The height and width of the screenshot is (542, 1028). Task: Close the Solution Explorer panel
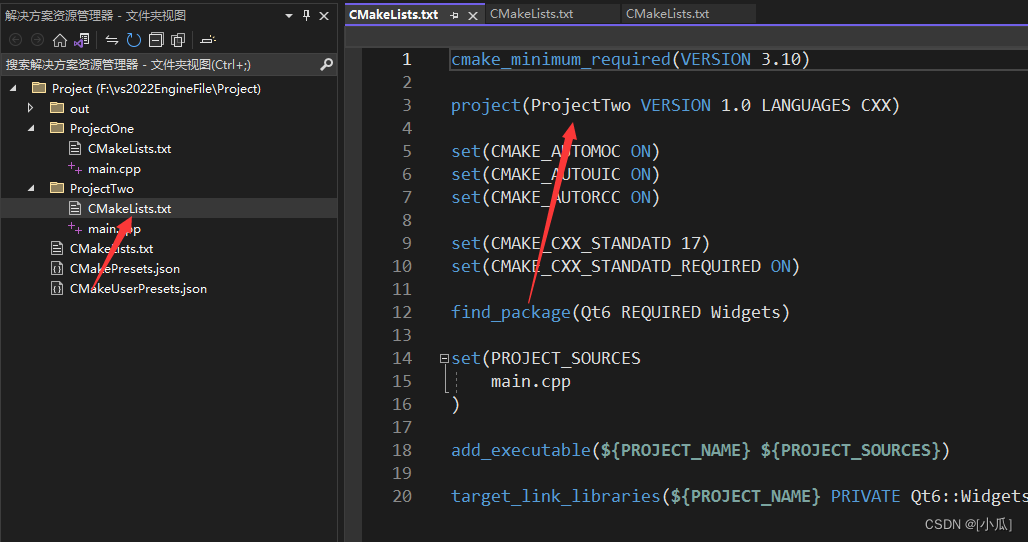point(324,16)
